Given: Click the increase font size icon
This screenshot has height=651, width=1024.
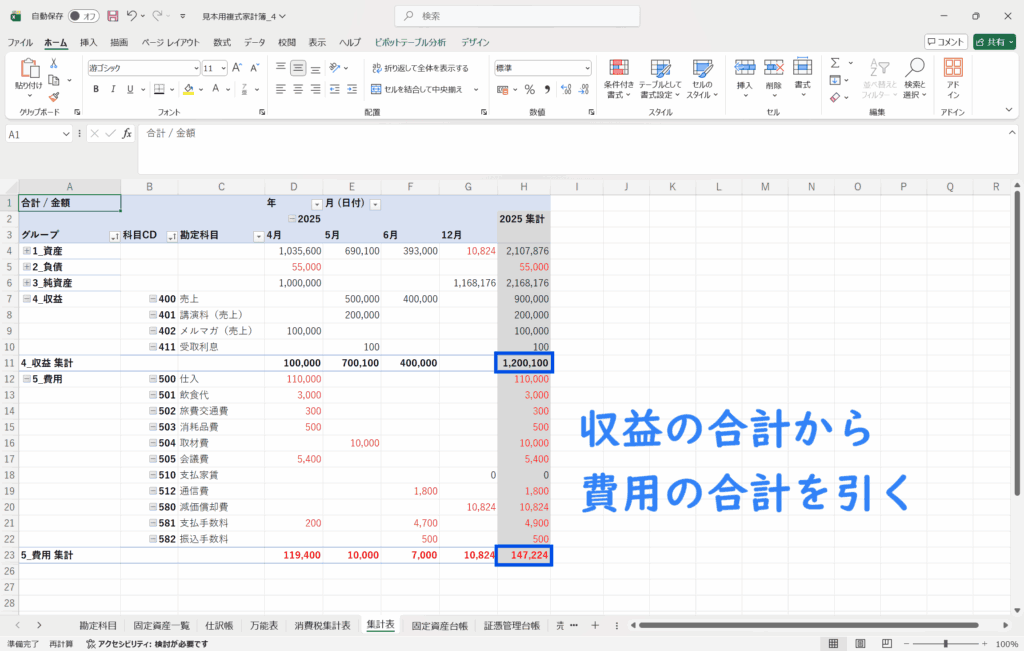Looking at the screenshot, I should coord(238,68).
